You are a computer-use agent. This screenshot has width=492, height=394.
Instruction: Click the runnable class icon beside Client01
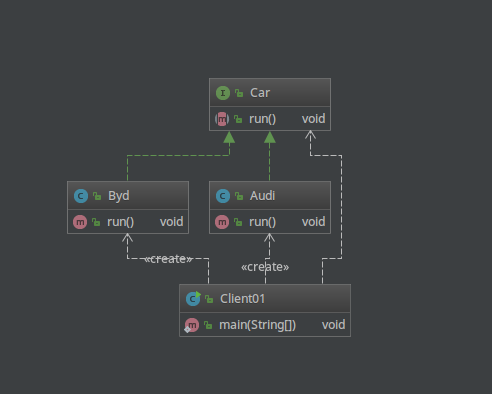click(x=193, y=299)
